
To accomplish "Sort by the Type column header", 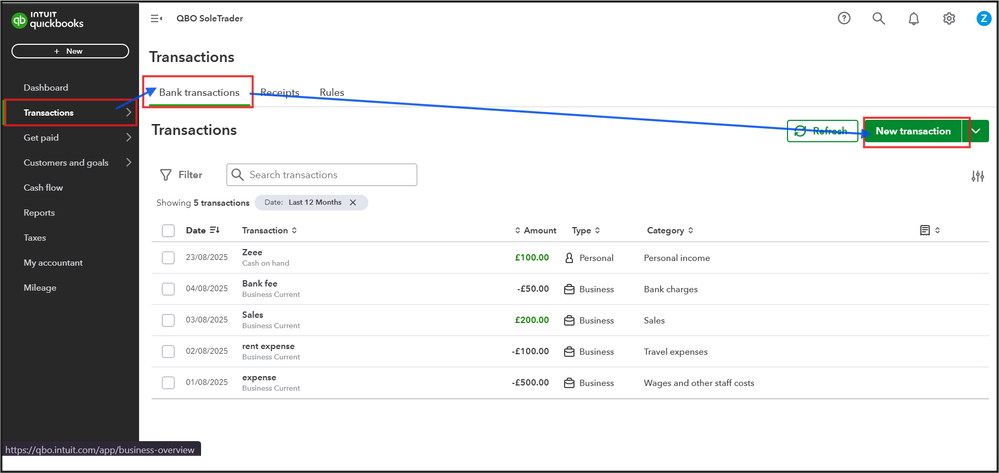I will (586, 230).
